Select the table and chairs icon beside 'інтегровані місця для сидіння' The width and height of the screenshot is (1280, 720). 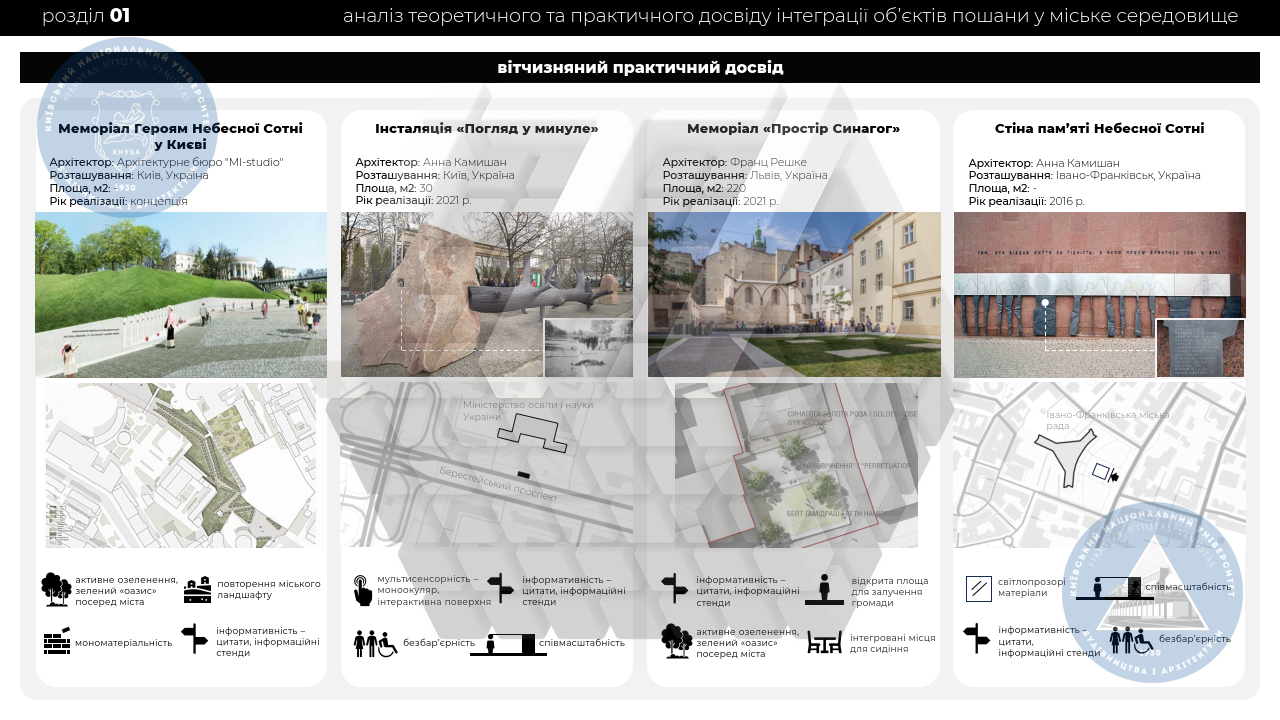[824, 642]
